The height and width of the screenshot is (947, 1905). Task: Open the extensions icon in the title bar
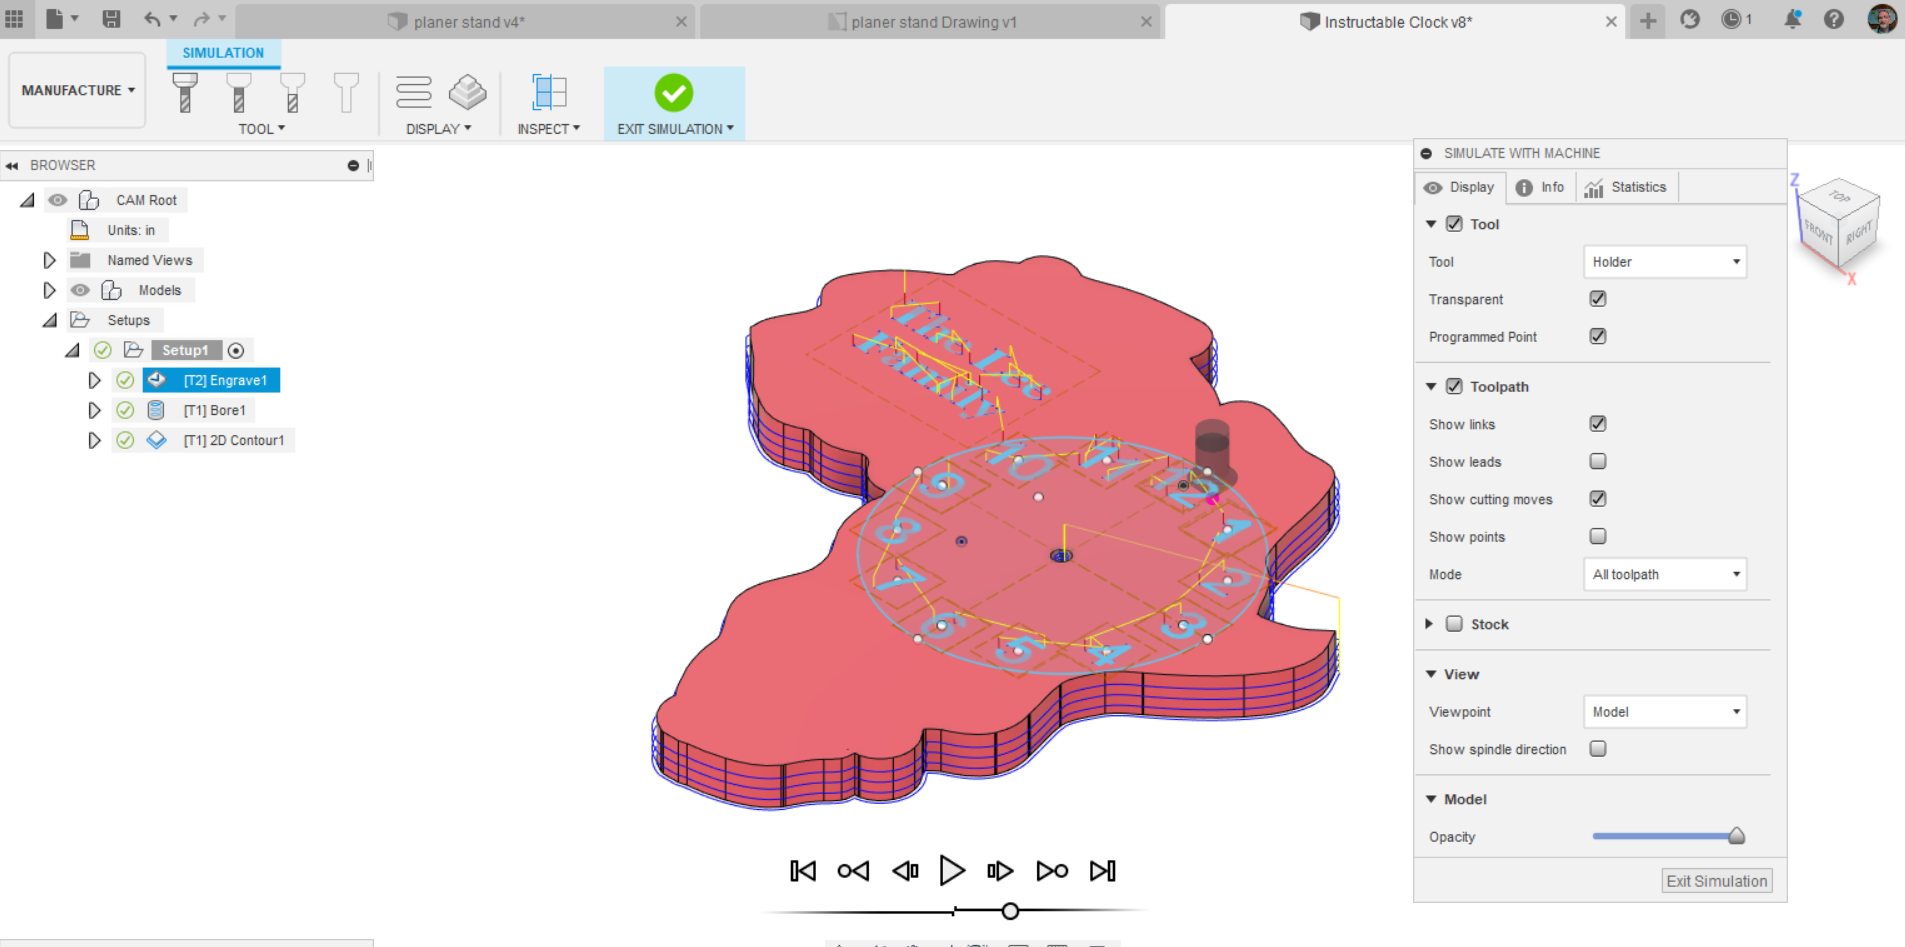click(1690, 19)
